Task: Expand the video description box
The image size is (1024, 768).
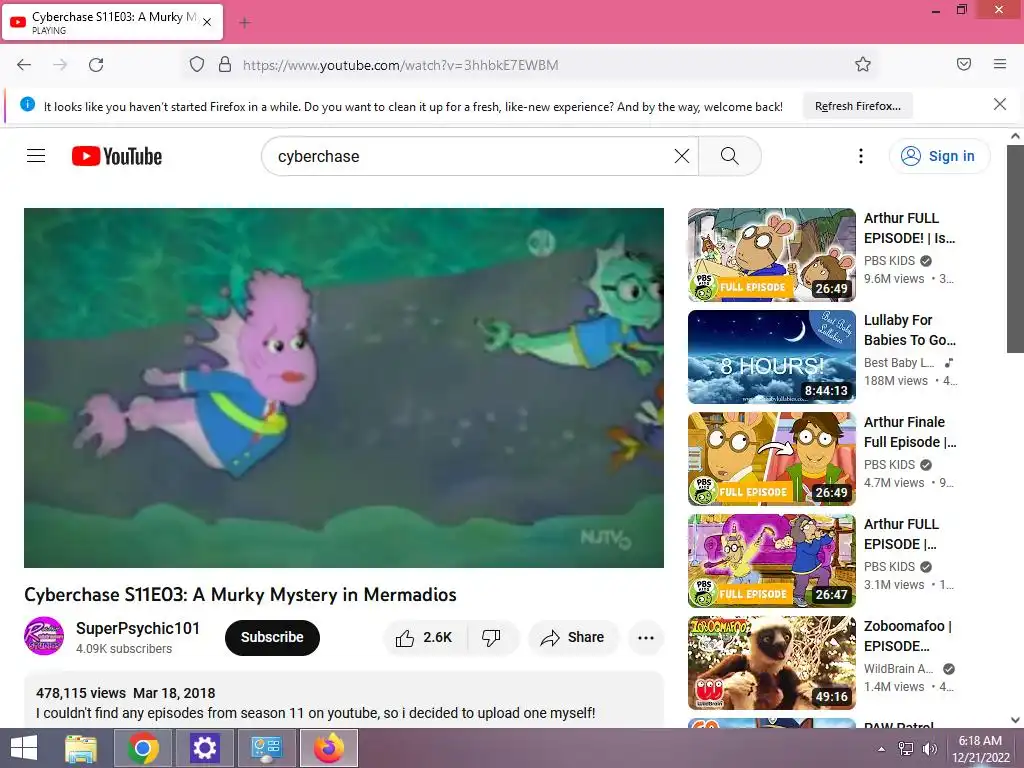Action: (x=344, y=702)
